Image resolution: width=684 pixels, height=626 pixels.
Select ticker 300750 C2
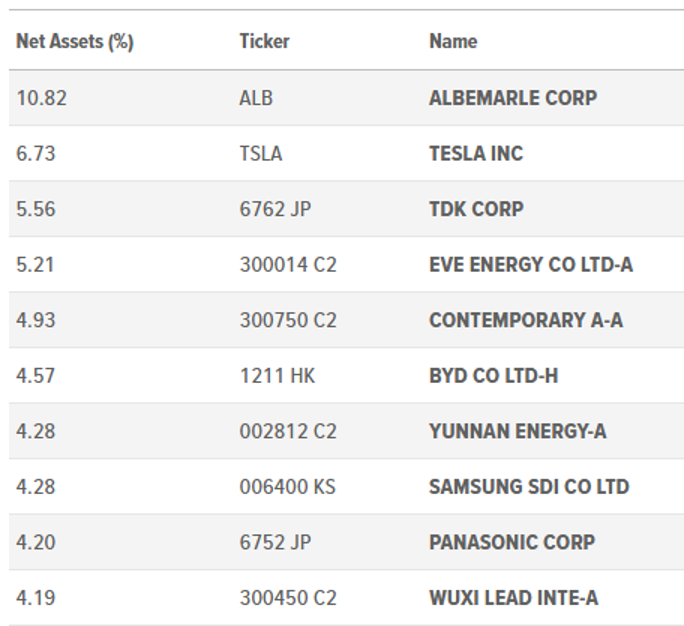(288, 321)
